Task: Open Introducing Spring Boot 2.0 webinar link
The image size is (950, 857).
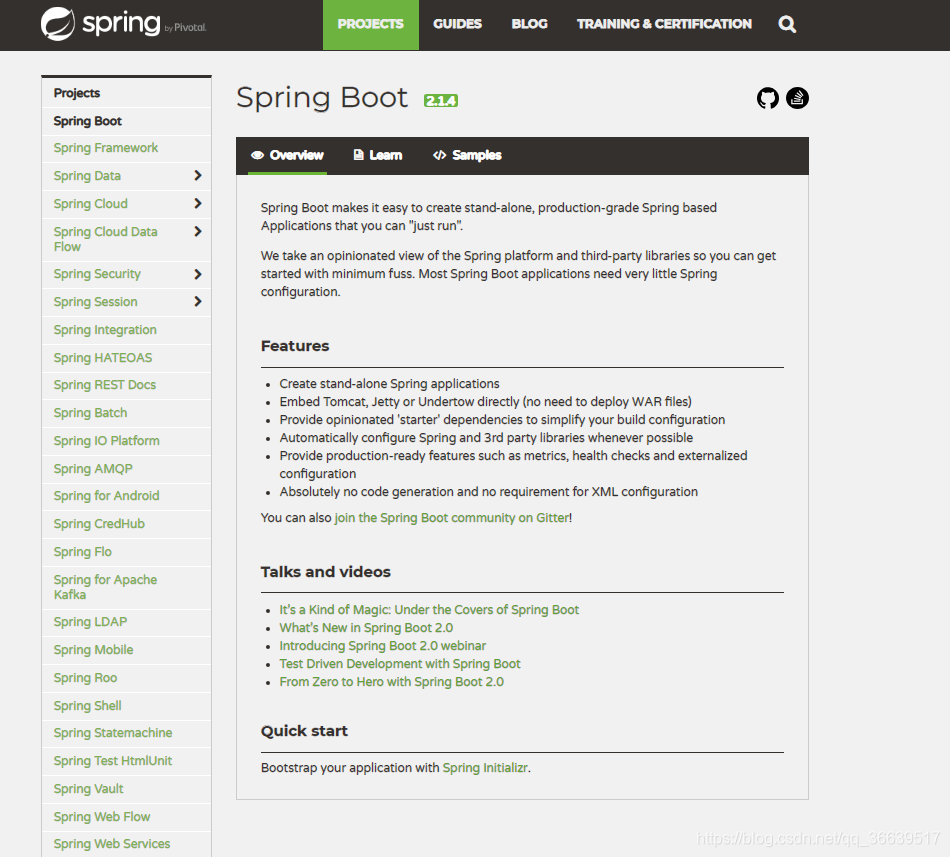Action: pyautogui.click(x=382, y=646)
